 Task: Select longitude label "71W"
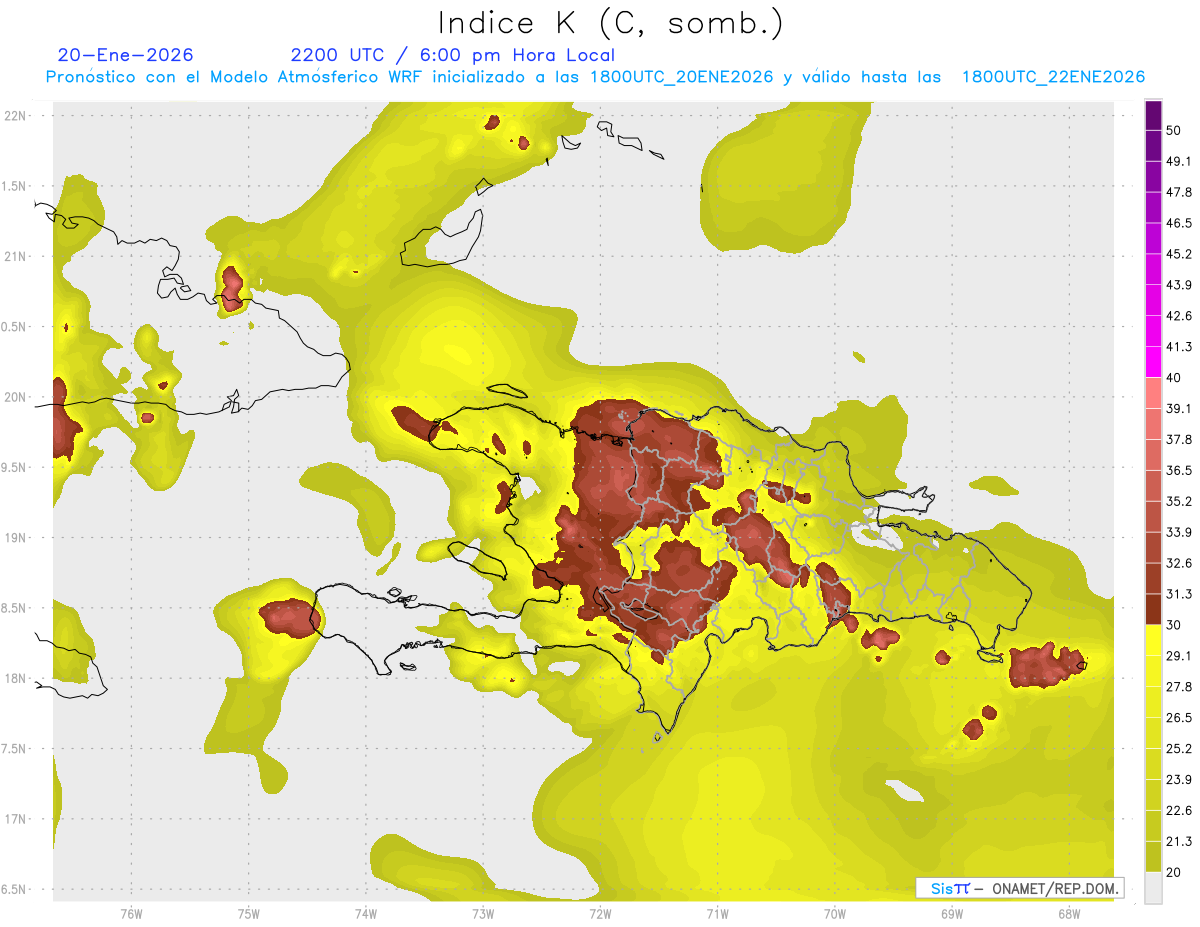tap(717, 914)
